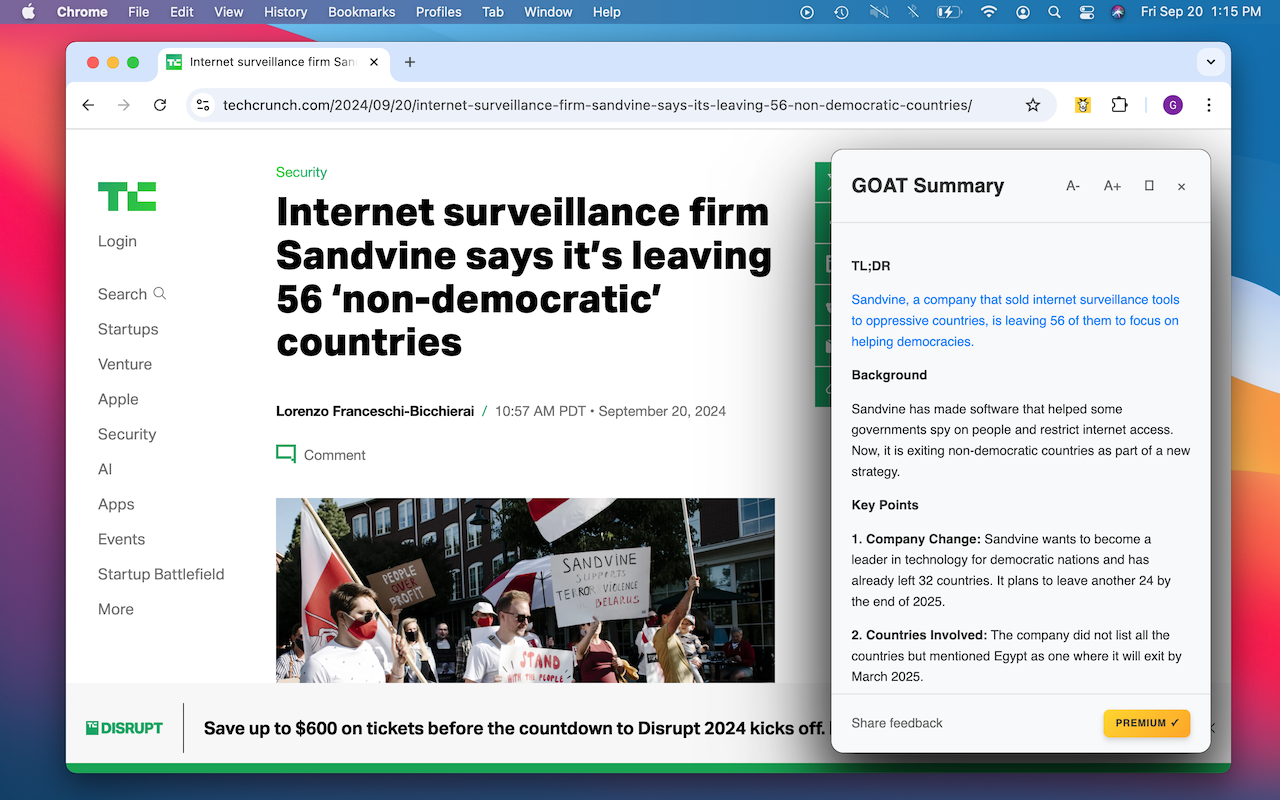This screenshot has width=1280, height=800.
Task: Go to Startups section
Action: [x=128, y=329]
